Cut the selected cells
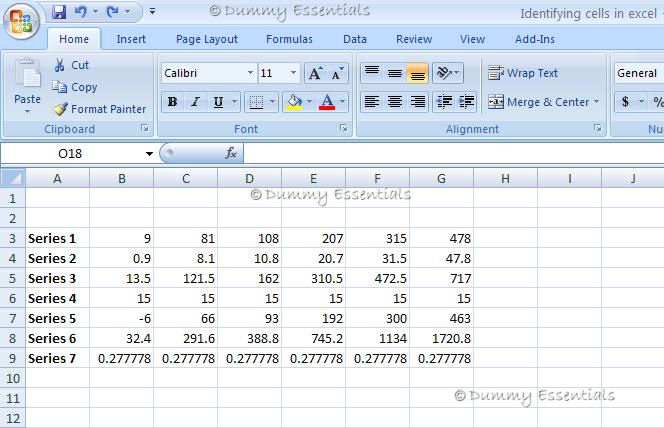 click(71, 65)
